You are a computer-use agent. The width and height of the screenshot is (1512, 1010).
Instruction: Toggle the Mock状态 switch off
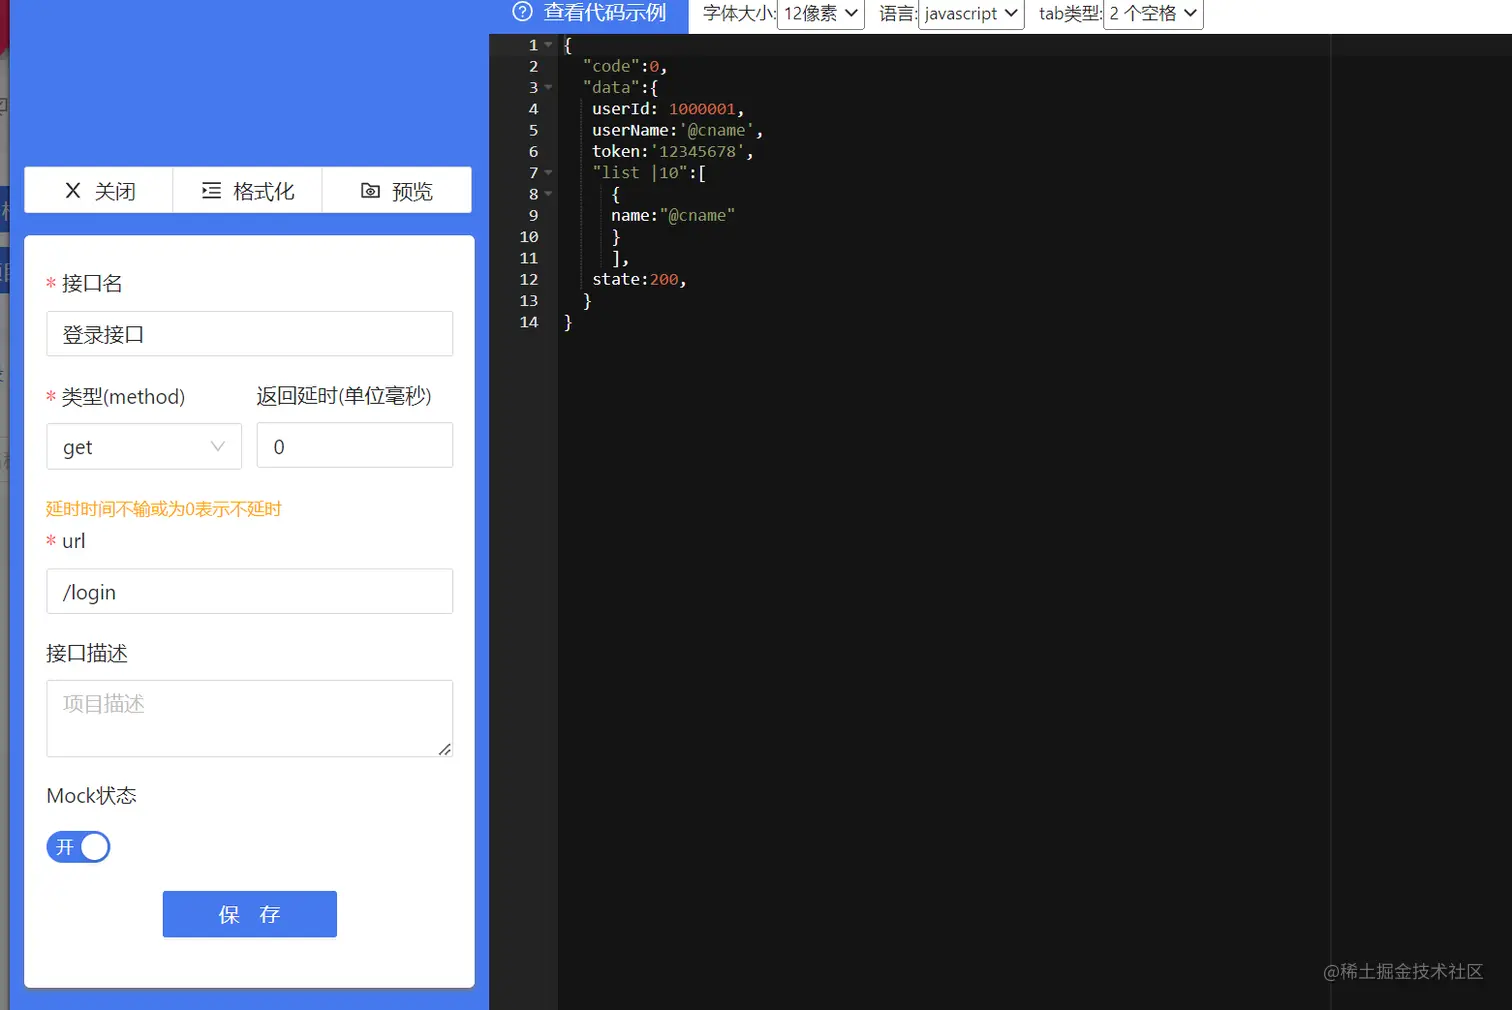(x=78, y=847)
